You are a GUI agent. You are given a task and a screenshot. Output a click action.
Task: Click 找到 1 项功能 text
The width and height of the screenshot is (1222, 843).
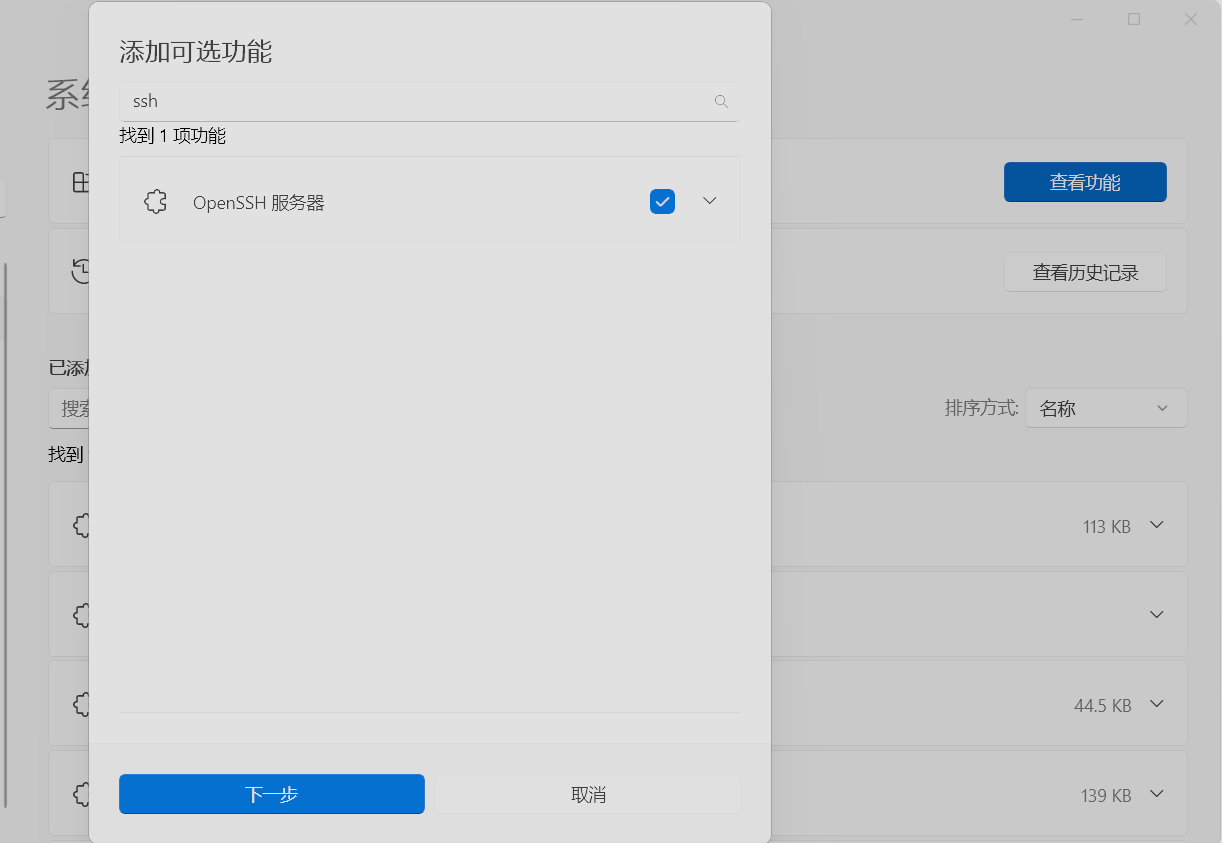tap(172, 136)
